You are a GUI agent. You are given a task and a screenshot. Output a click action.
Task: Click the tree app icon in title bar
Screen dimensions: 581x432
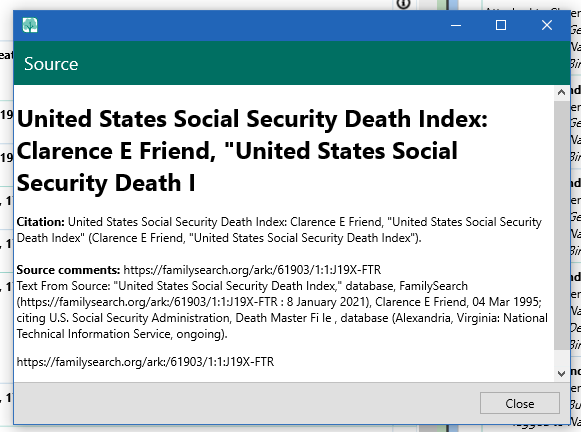[30, 25]
